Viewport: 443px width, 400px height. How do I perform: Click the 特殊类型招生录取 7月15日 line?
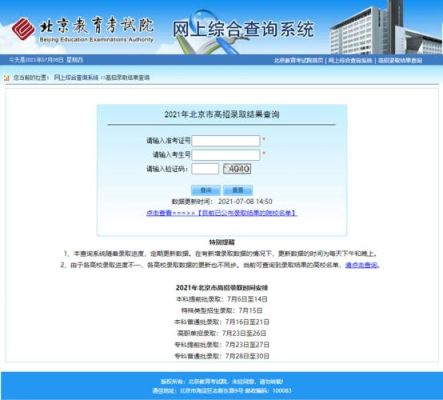(222, 310)
